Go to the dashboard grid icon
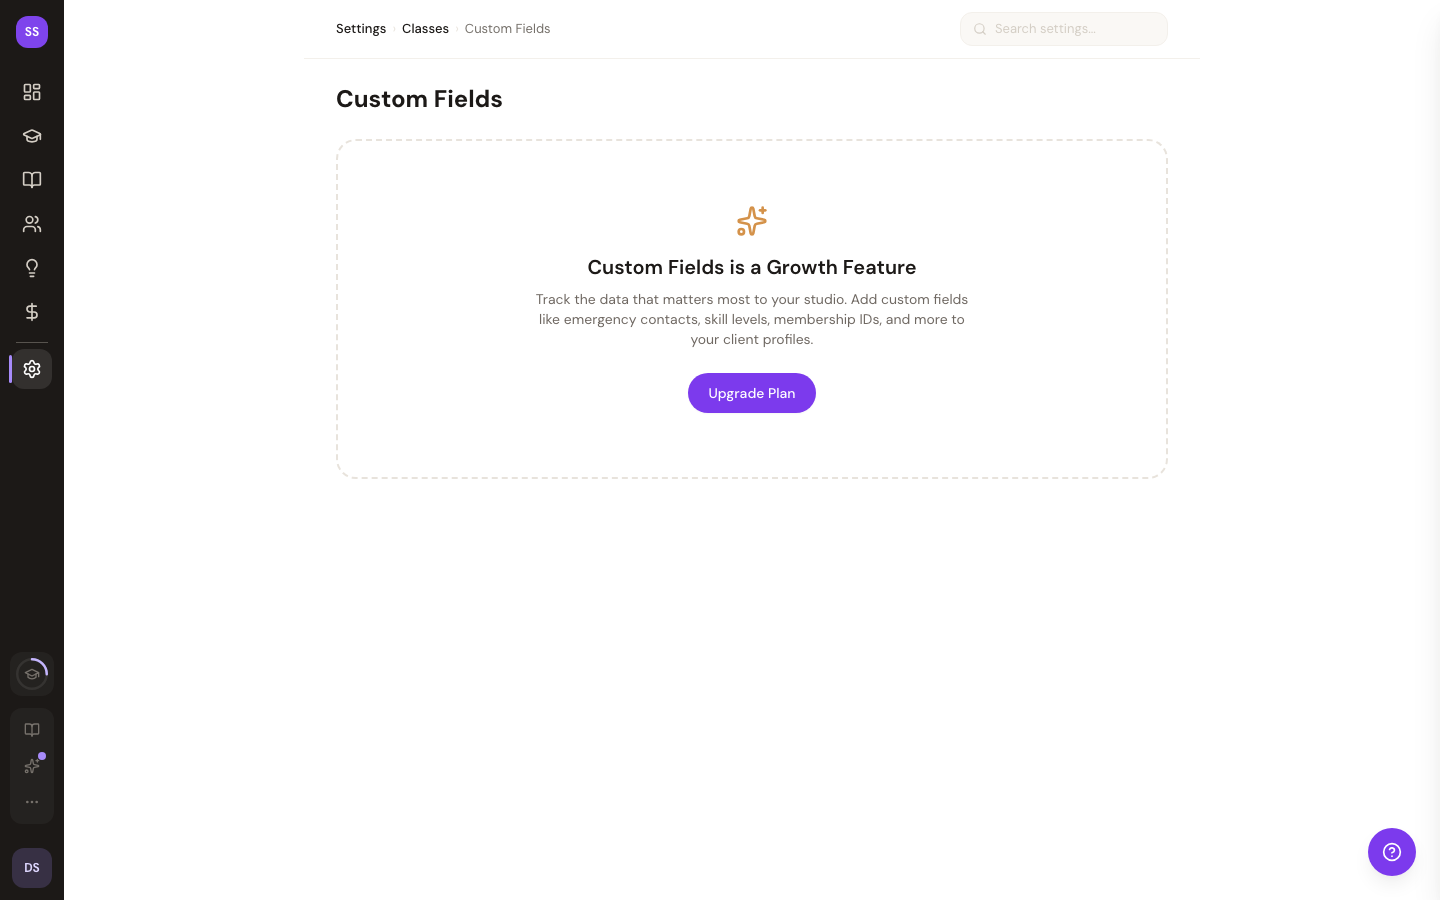The width and height of the screenshot is (1440, 900). pyautogui.click(x=32, y=92)
